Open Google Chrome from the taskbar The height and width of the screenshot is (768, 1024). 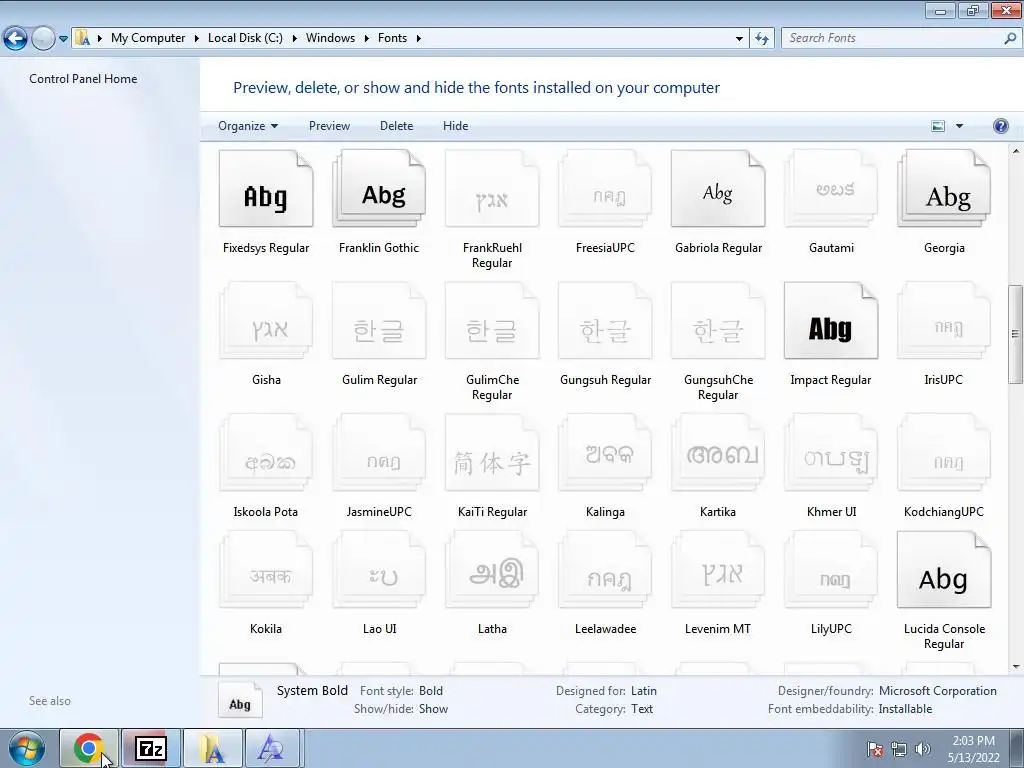[x=88, y=748]
